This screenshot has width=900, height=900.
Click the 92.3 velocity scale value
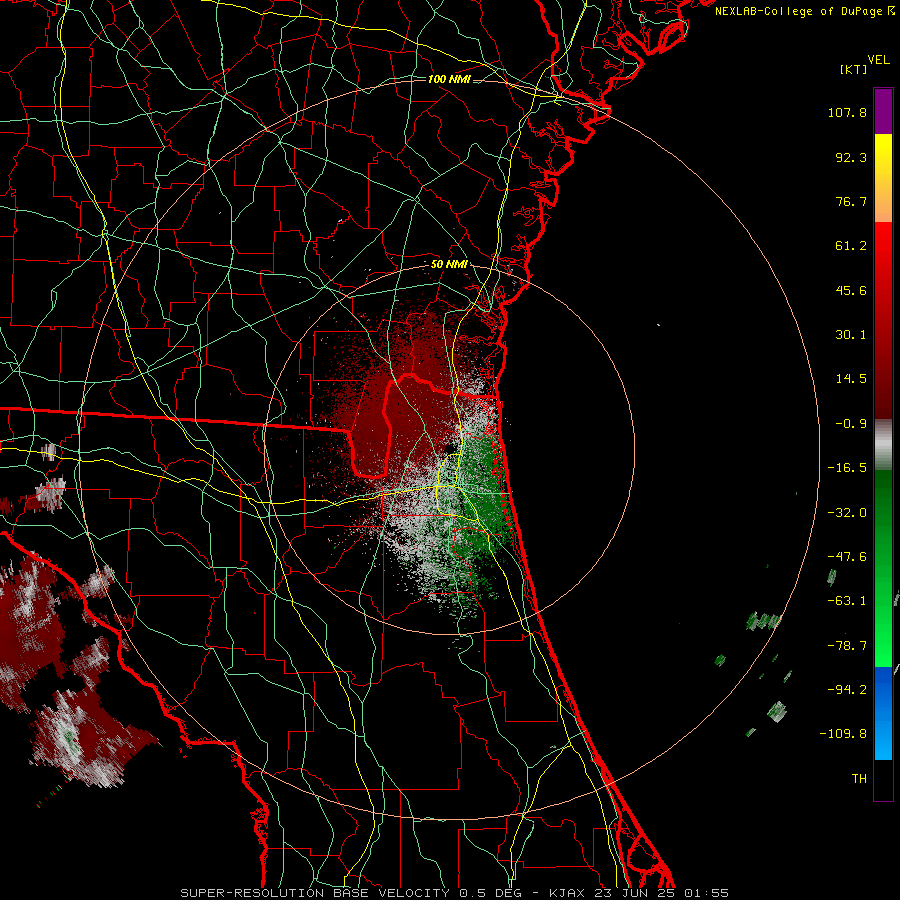click(851, 157)
